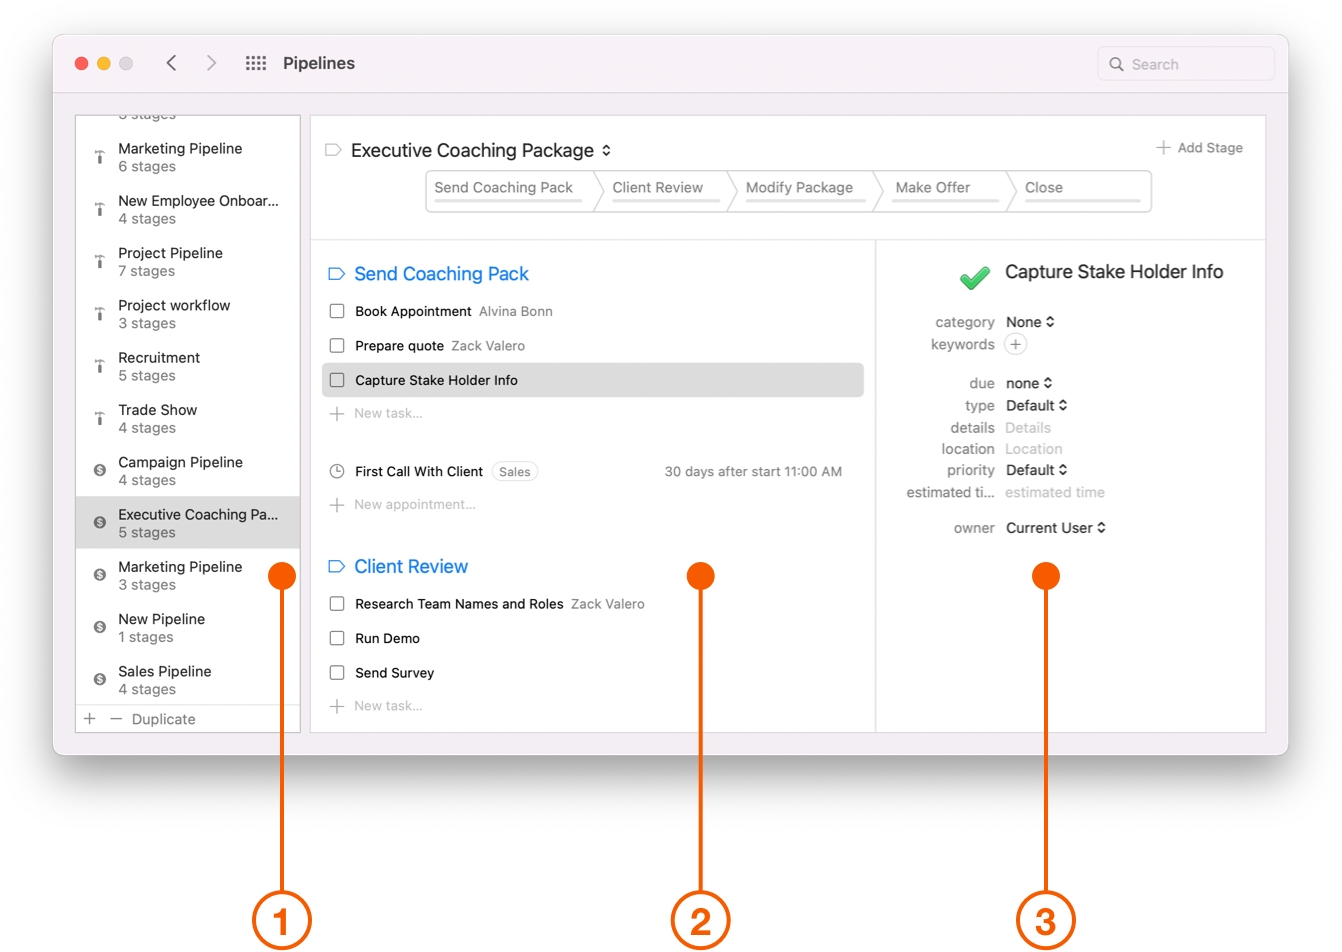The width and height of the screenshot is (1342, 952).
Task: Click the Add Stage button
Action: 1199,147
